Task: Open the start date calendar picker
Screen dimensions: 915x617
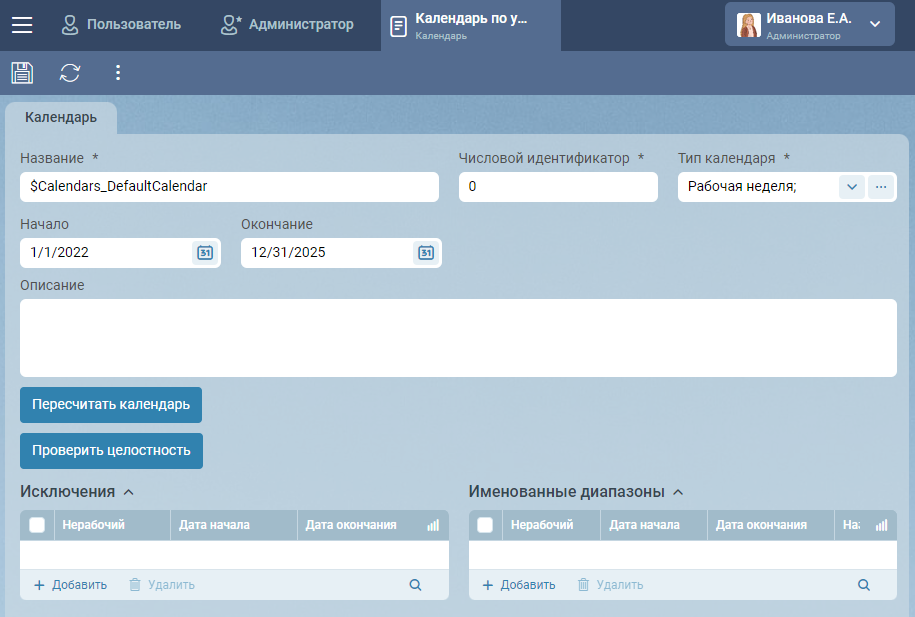Action: coord(204,253)
